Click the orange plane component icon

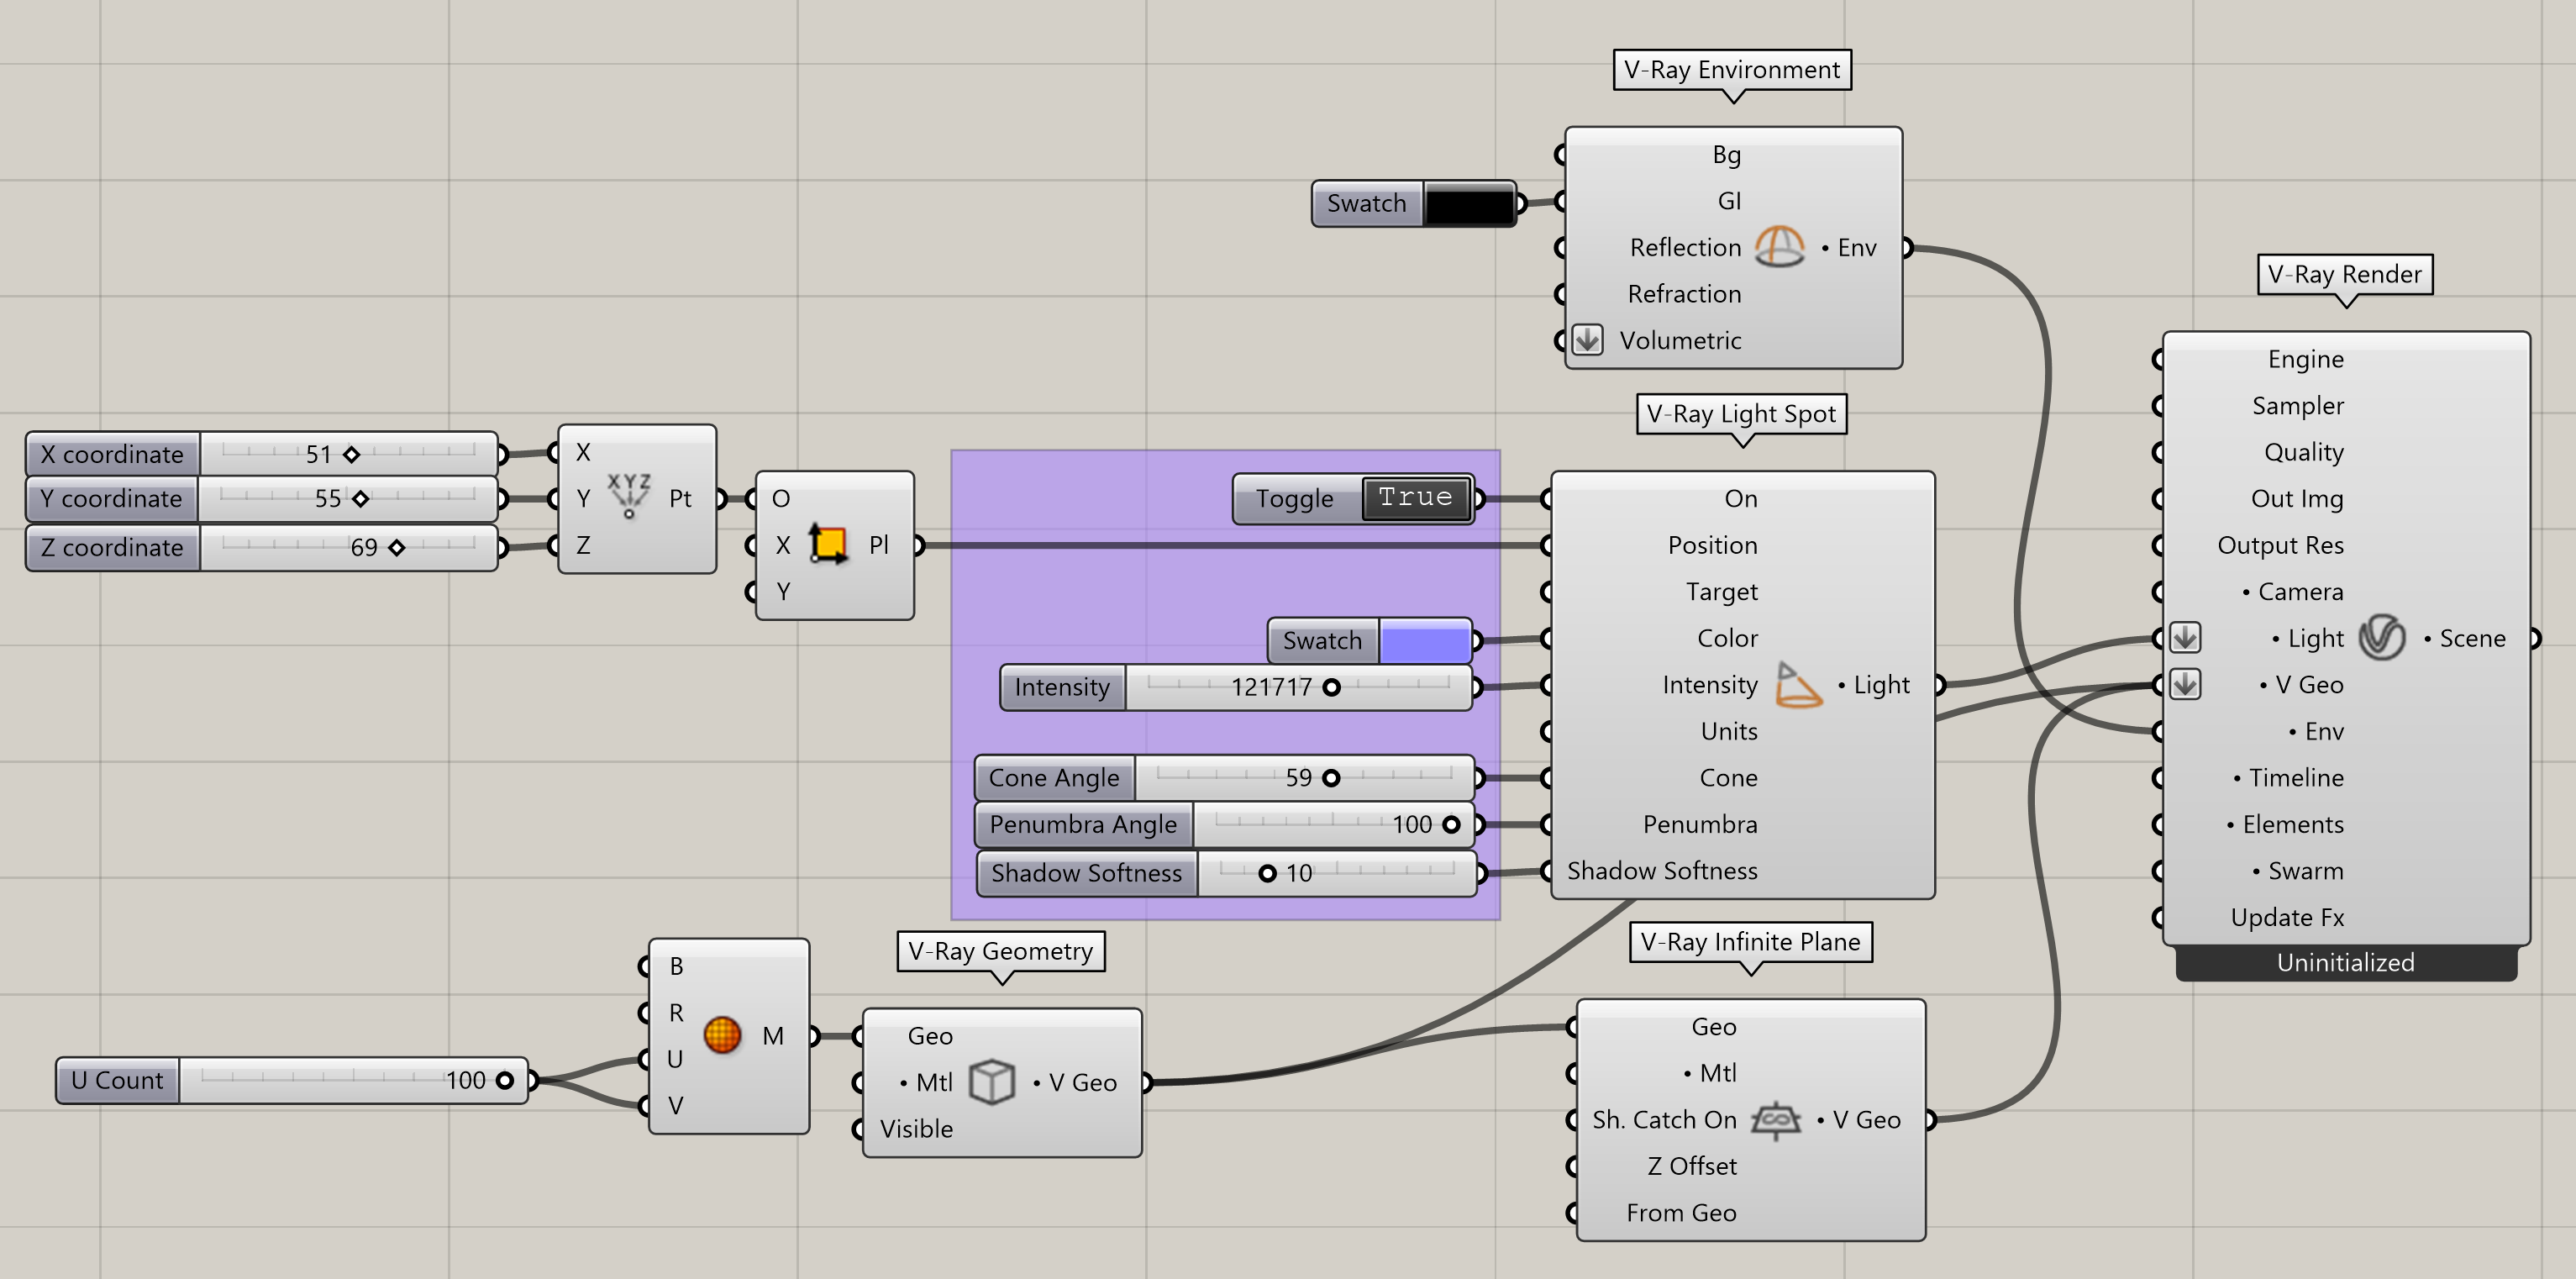[828, 544]
